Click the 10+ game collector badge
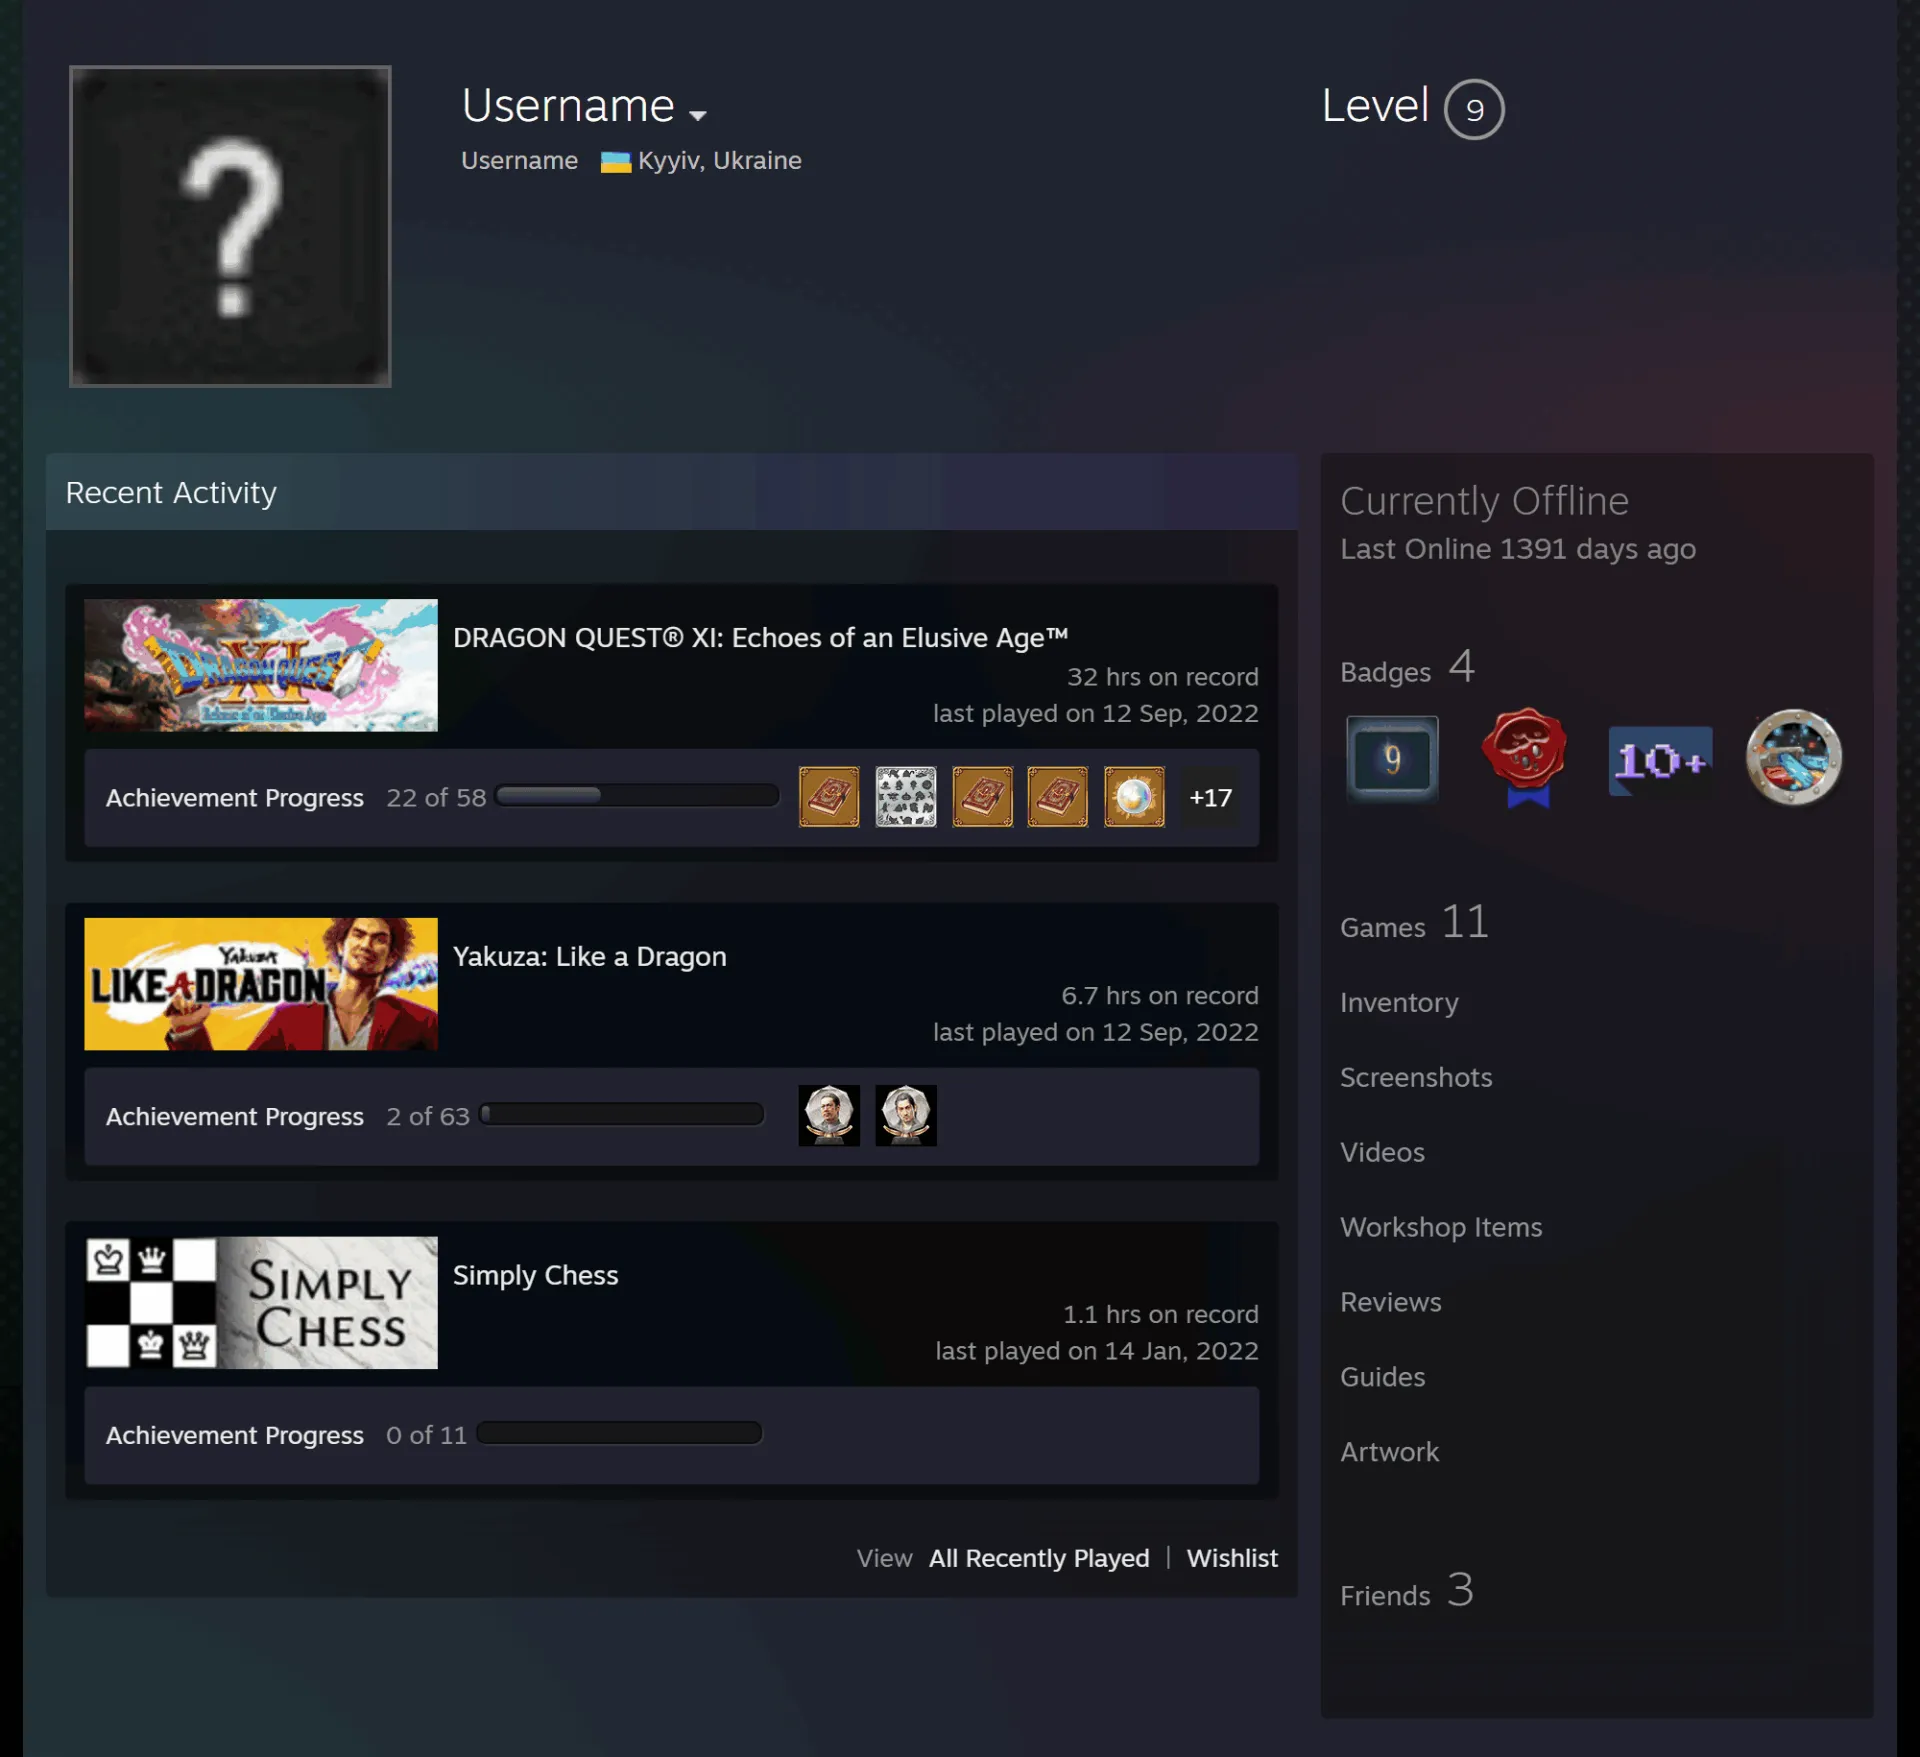Image resolution: width=1920 pixels, height=1757 pixels. click(1660, 761)
